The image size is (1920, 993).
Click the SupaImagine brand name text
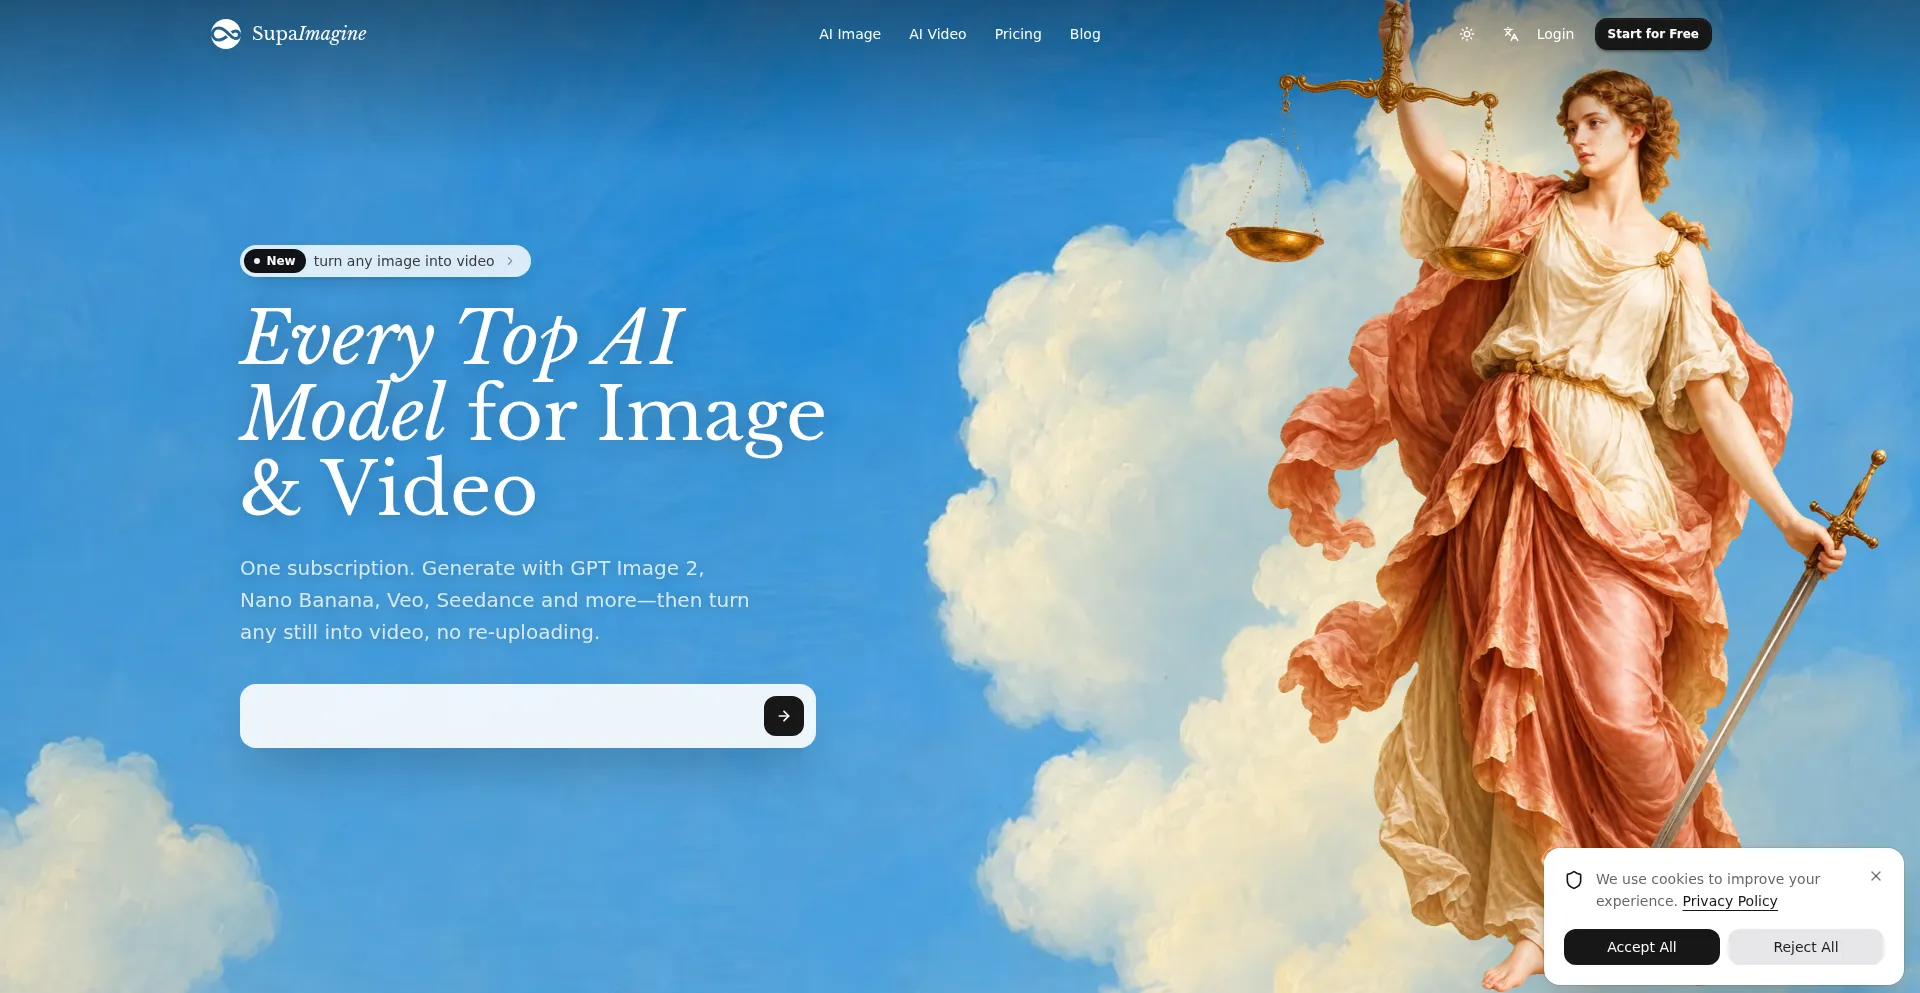pyautogui.click(x=309, y=34)
